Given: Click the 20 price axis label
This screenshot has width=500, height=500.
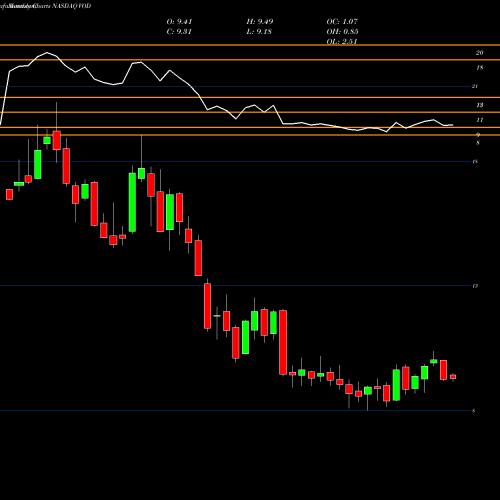Looking at the screenshot, I should click(x=479, y=53).
